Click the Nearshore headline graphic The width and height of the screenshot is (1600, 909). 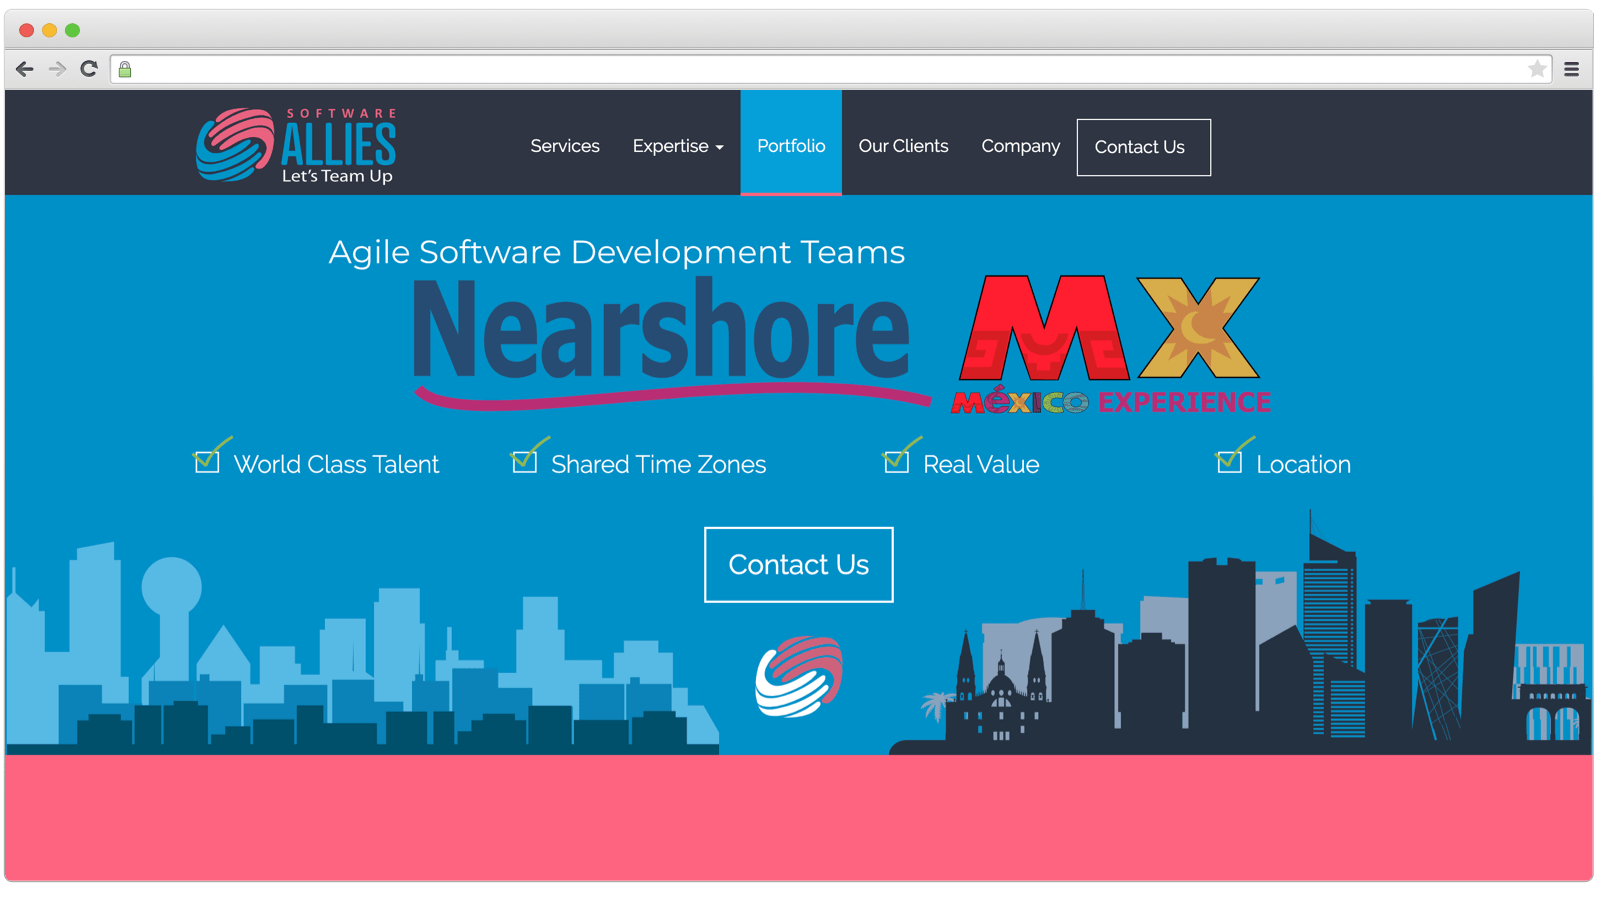(670, 342)
